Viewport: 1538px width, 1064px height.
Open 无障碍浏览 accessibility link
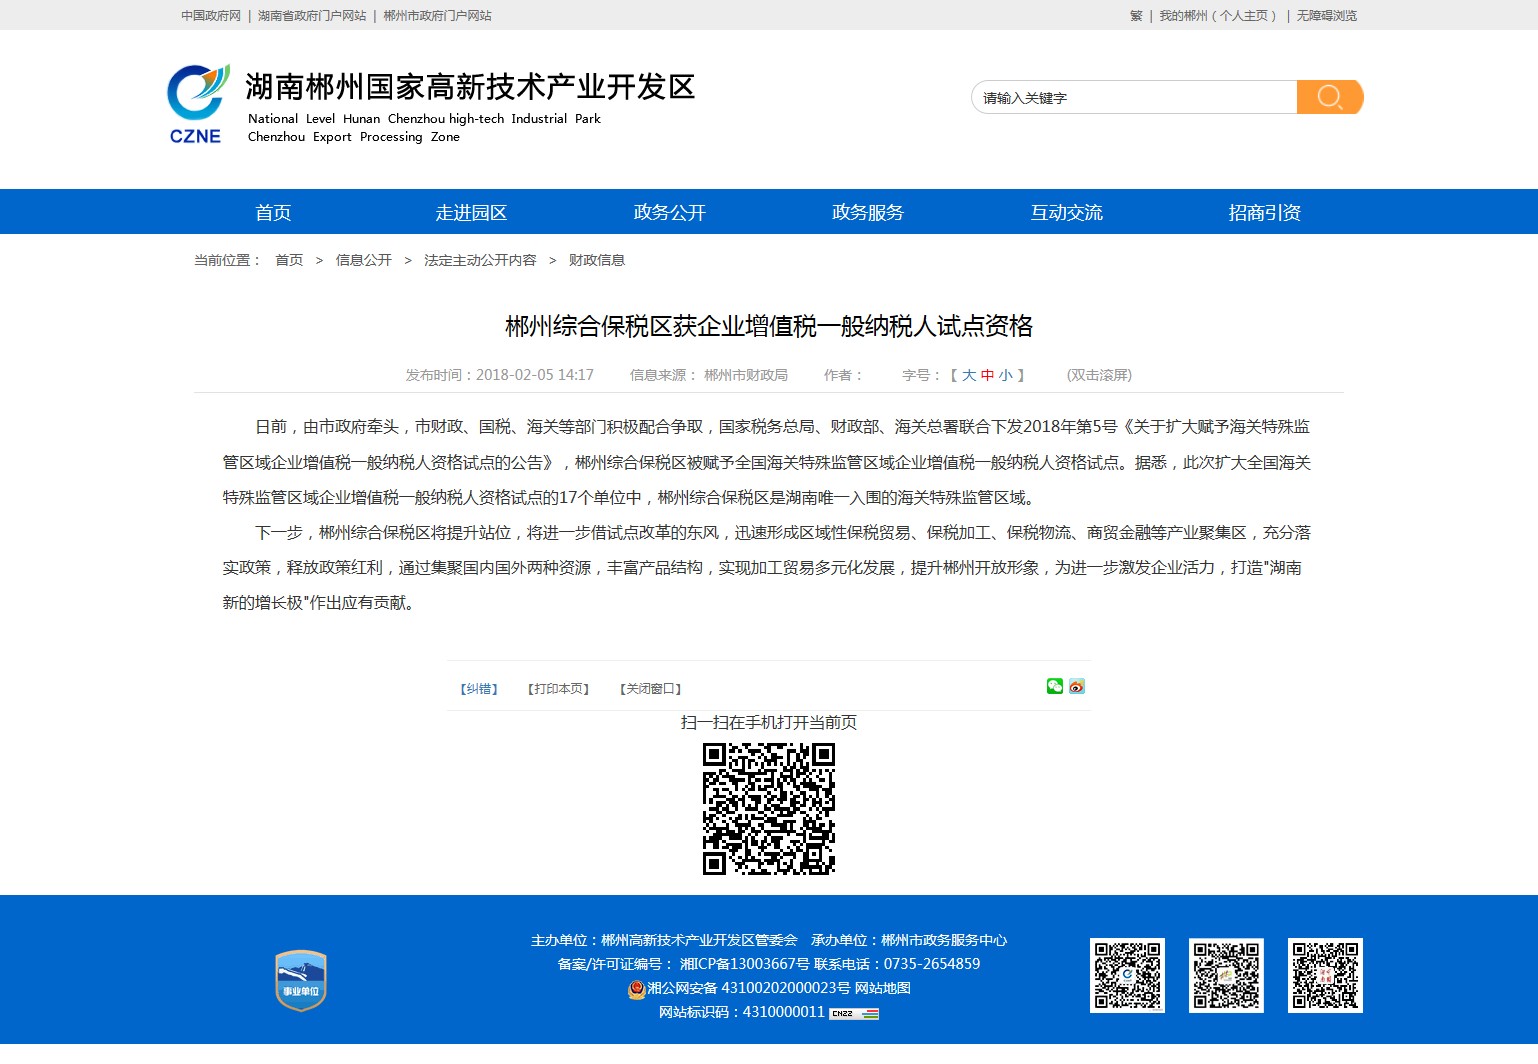coord(1327,16)
